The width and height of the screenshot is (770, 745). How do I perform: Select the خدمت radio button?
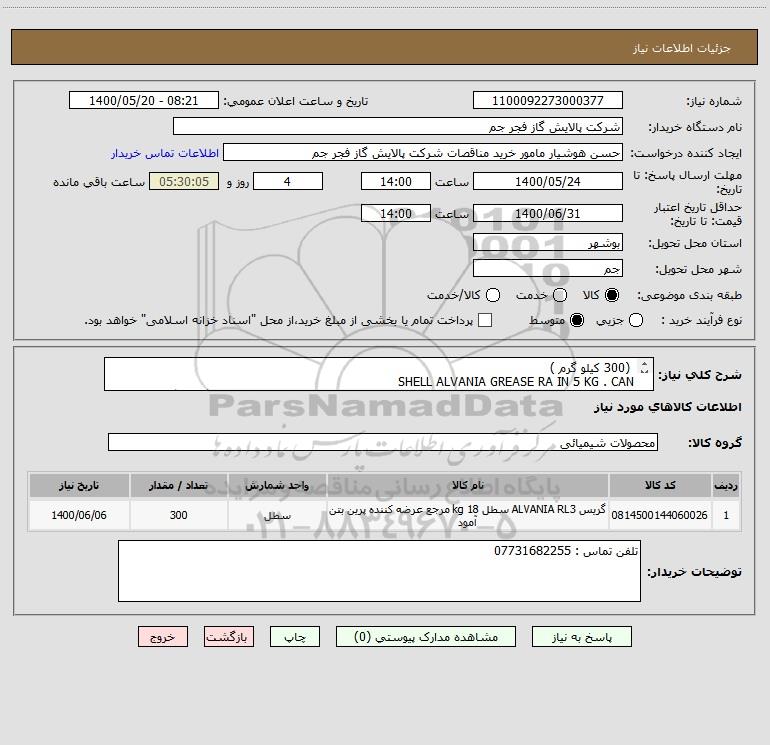tap(560, 295)
